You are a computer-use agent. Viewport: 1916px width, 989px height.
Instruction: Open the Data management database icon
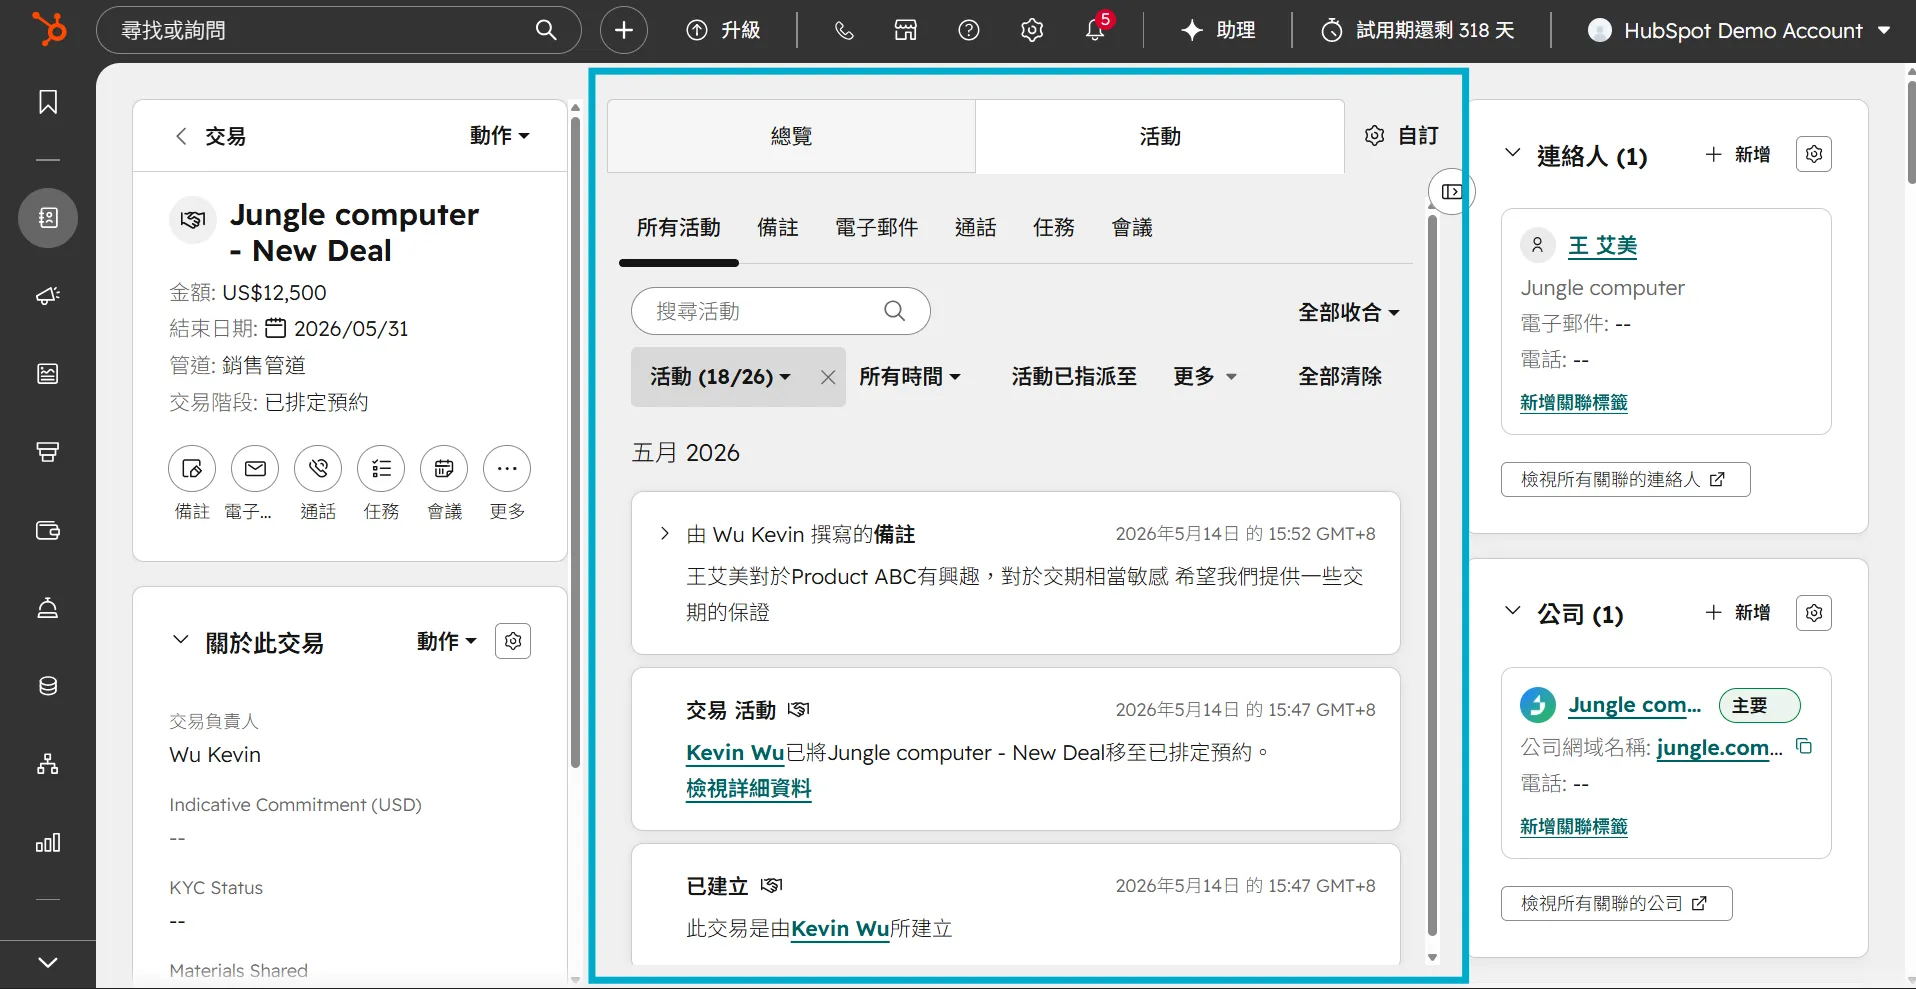coord(48,686)
